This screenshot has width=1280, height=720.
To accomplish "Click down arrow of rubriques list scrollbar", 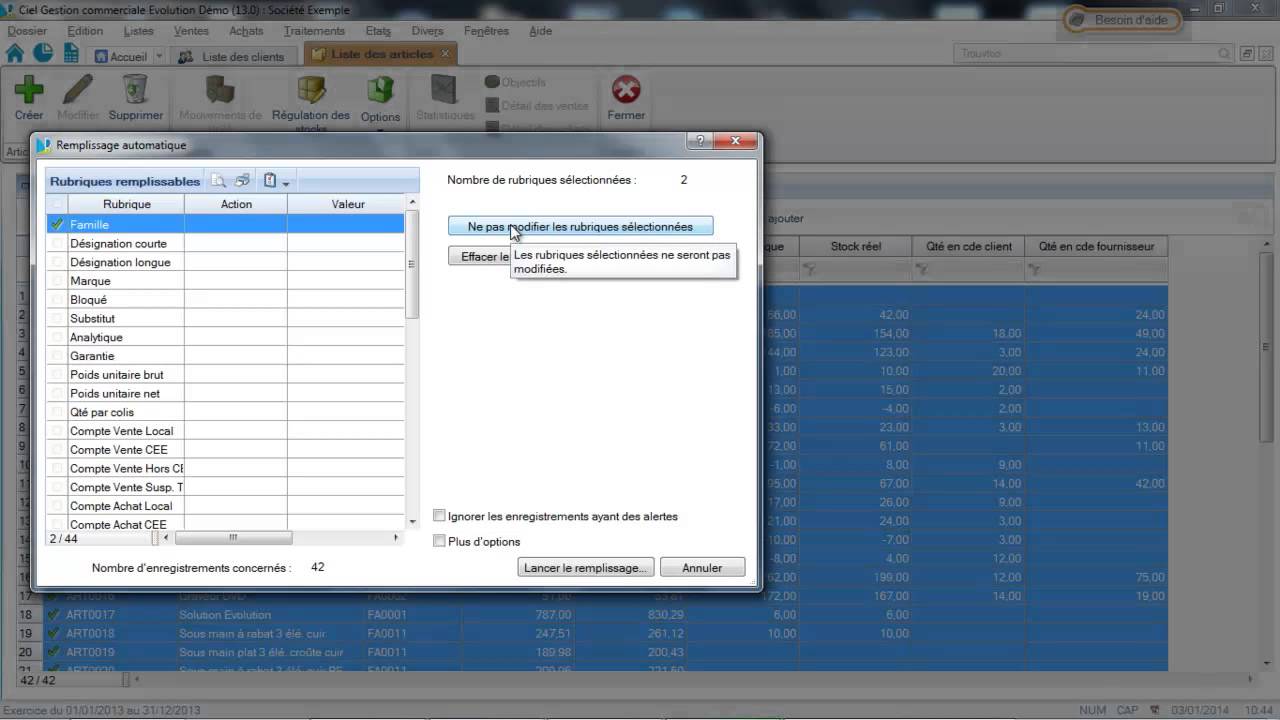I will coord(412,522).
